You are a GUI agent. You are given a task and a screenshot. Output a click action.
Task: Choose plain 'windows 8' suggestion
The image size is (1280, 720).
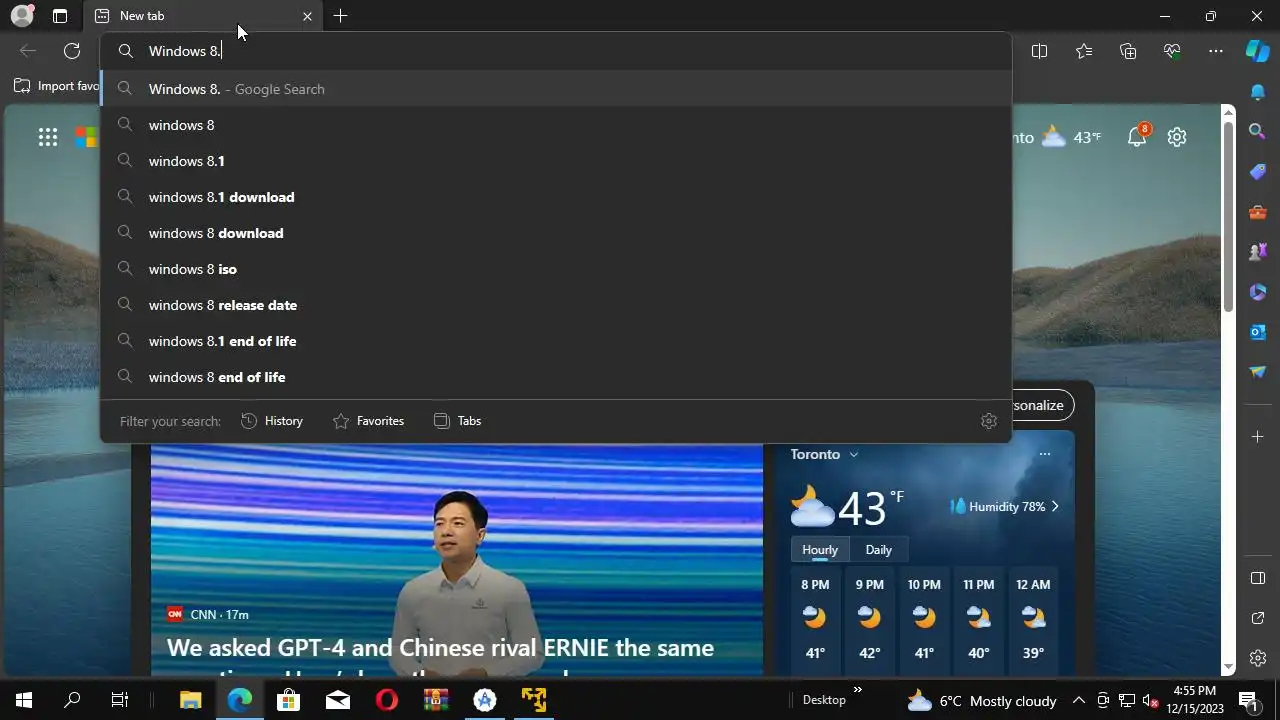click(x=556, y=125)
